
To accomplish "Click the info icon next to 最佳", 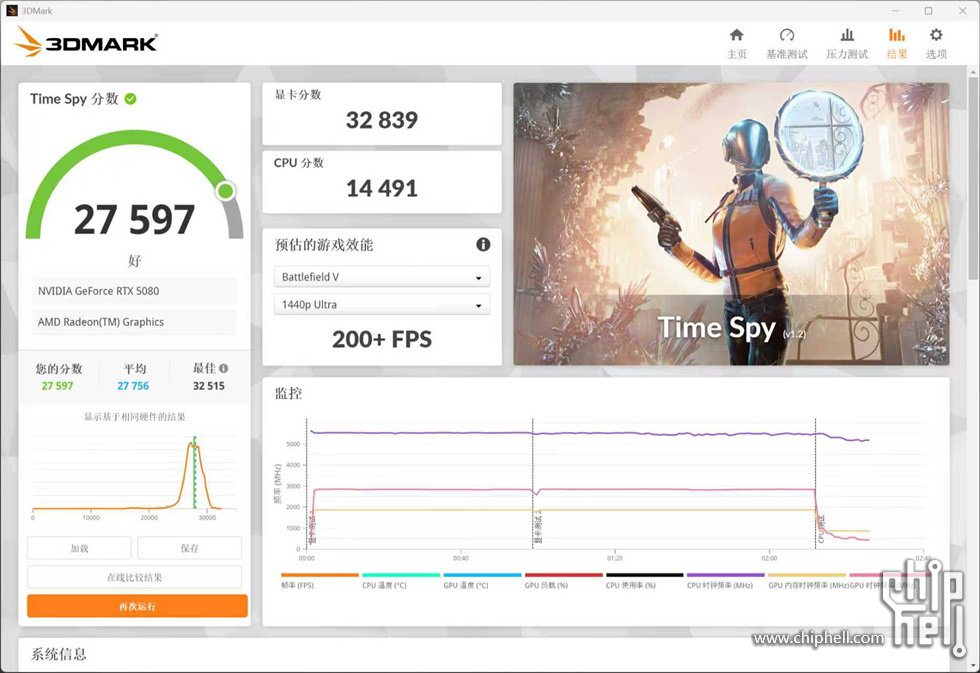I will (224, 368).
